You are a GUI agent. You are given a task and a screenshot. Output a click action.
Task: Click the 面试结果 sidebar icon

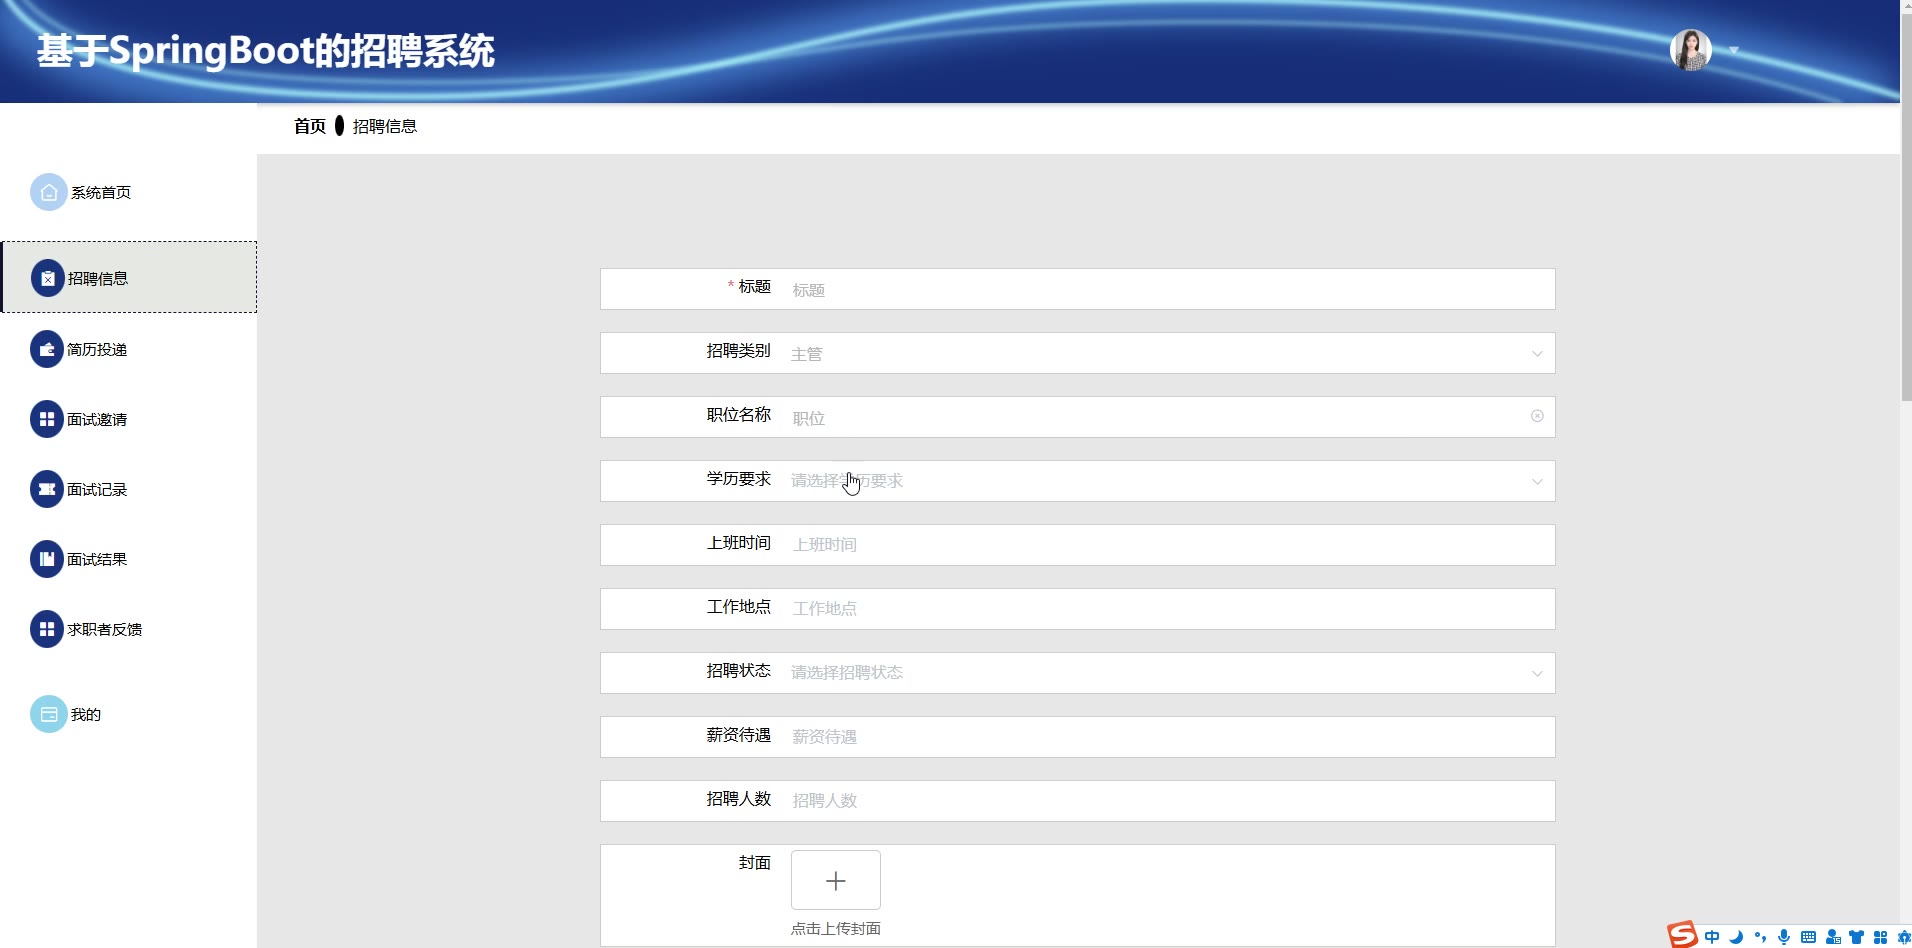pyautogui.click(x=47, y=559)
